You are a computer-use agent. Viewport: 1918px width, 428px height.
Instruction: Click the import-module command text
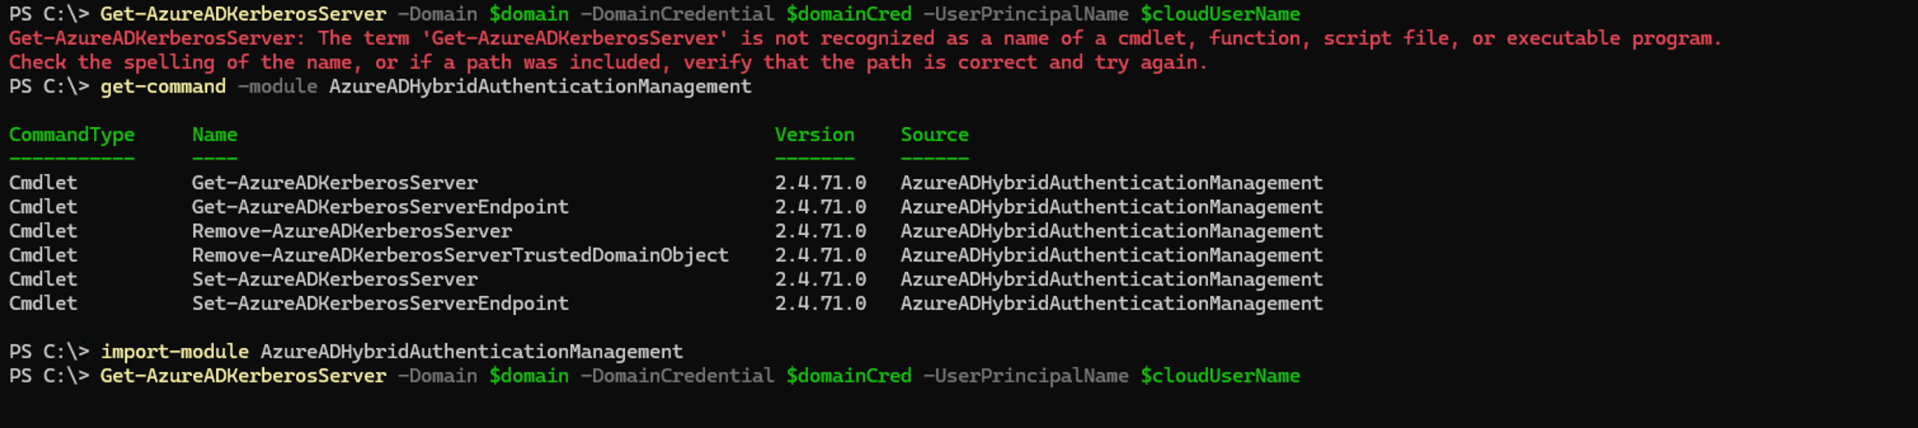click(174, 352)
